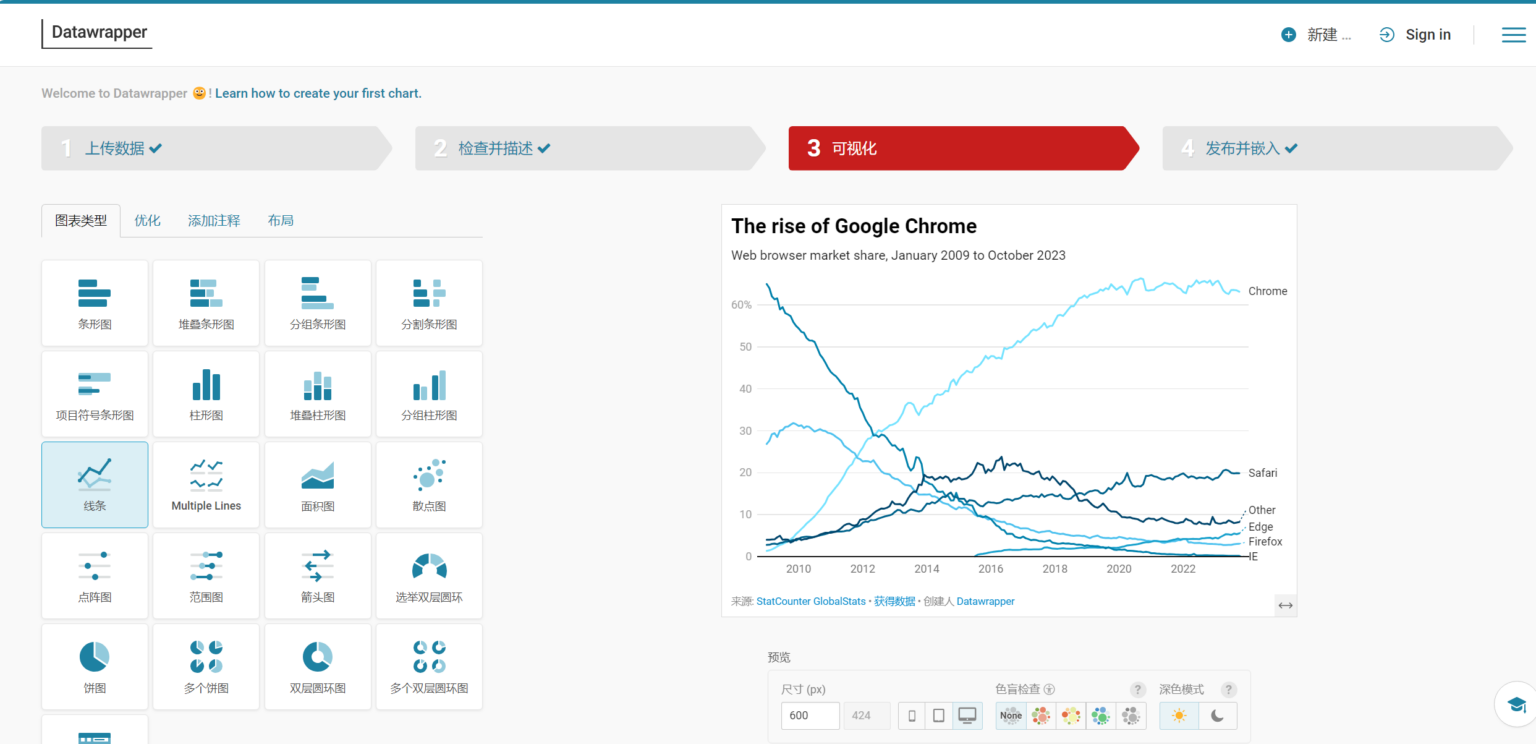Open 'Learn how to create your first chart' link
This screenshot has width=1536, height=744.
[x=318, y=93]
